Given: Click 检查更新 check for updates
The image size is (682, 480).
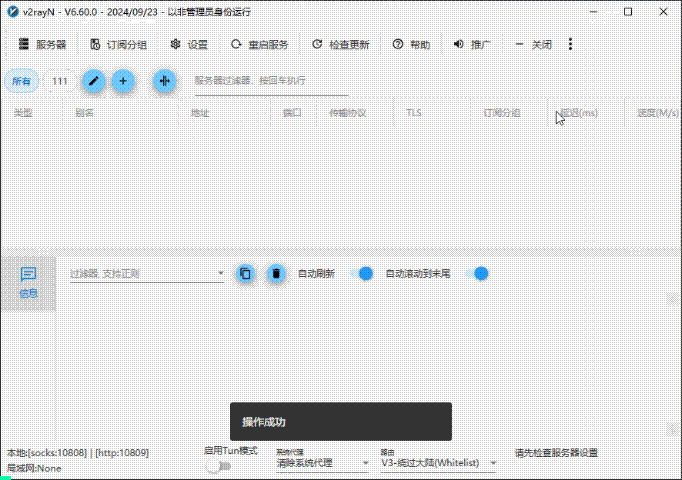Looking at the screenshot, I should point(341,44).
